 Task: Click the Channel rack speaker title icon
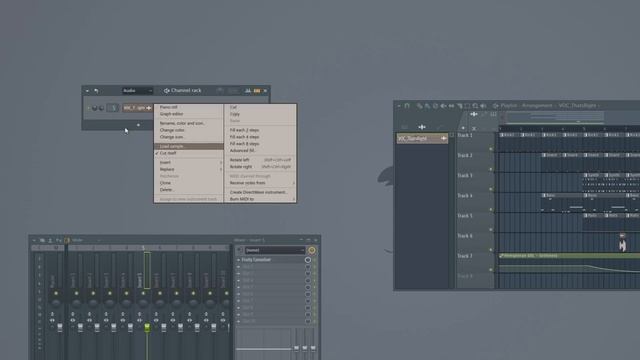click(167, 91)
